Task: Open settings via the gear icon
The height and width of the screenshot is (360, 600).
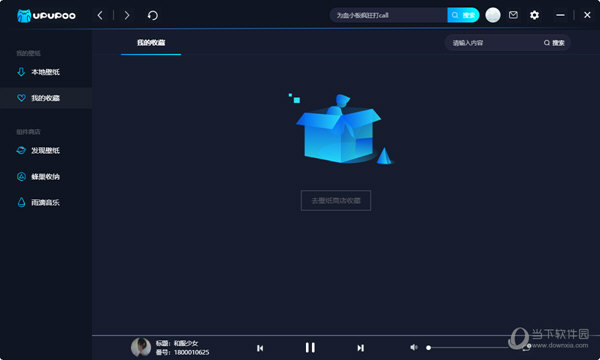Action: (x=534, y=15)
